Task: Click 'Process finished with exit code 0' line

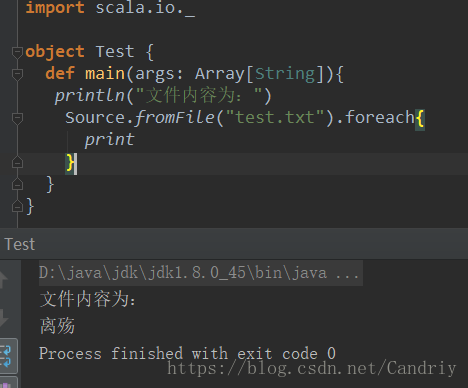Action: pos(187,353)
